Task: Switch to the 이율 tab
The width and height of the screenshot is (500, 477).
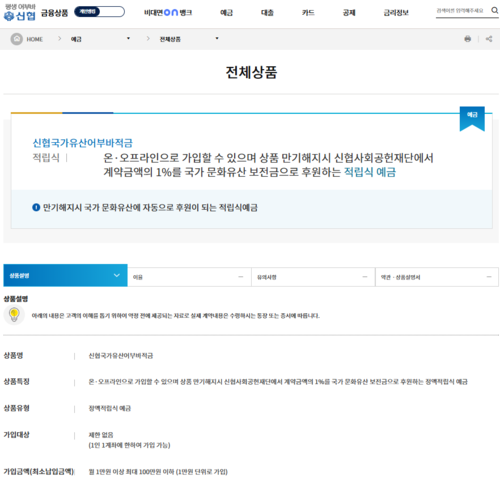Action: [189, 277]
